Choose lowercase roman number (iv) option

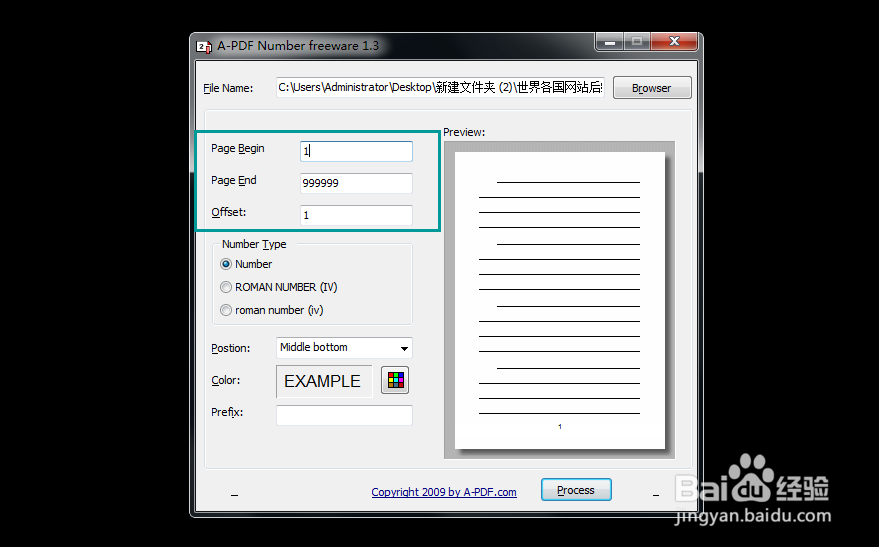click(x=272, y=310)
